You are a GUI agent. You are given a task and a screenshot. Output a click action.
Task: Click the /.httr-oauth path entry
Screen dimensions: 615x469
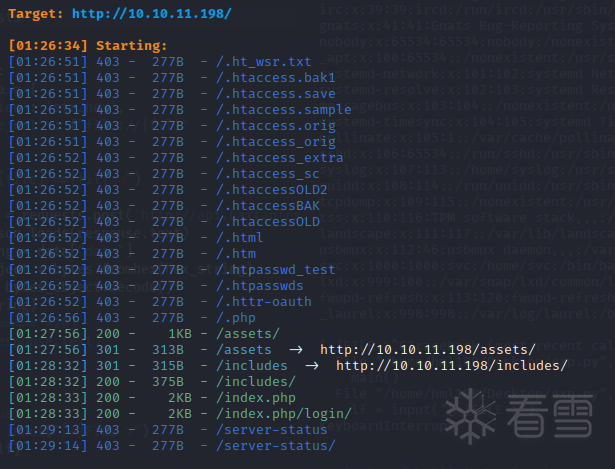coord(264,302)
